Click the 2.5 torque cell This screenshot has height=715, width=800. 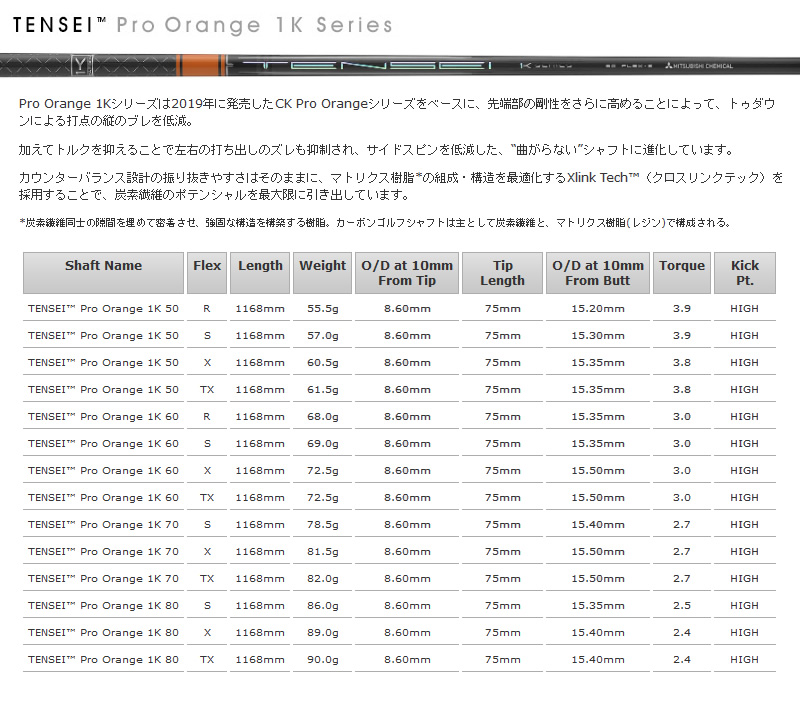[x=682, y=606]
